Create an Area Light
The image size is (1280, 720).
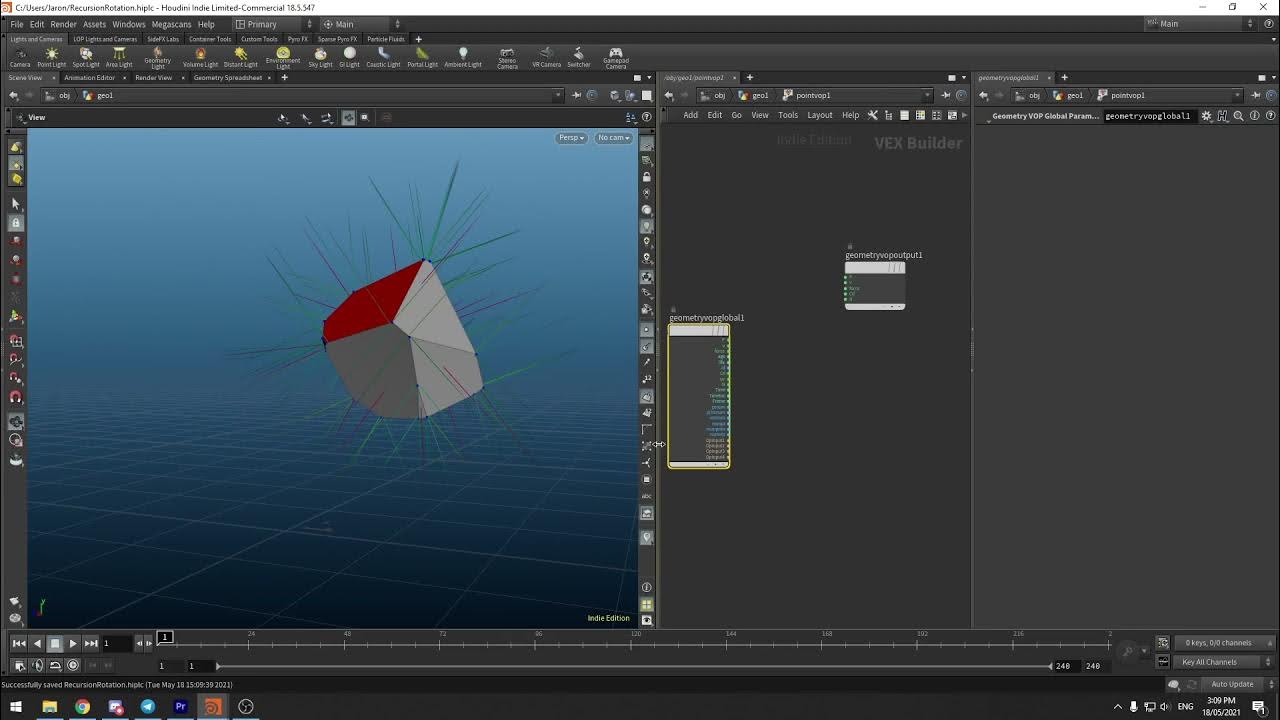click(x=119, y=57)
